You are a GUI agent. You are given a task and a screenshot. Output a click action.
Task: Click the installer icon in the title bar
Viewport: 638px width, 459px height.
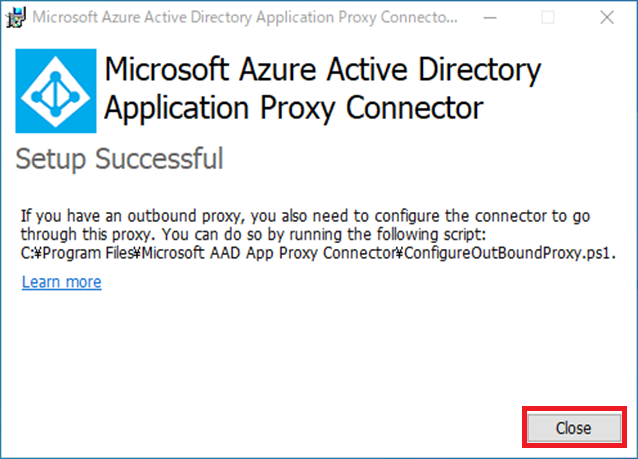(16, 17)
